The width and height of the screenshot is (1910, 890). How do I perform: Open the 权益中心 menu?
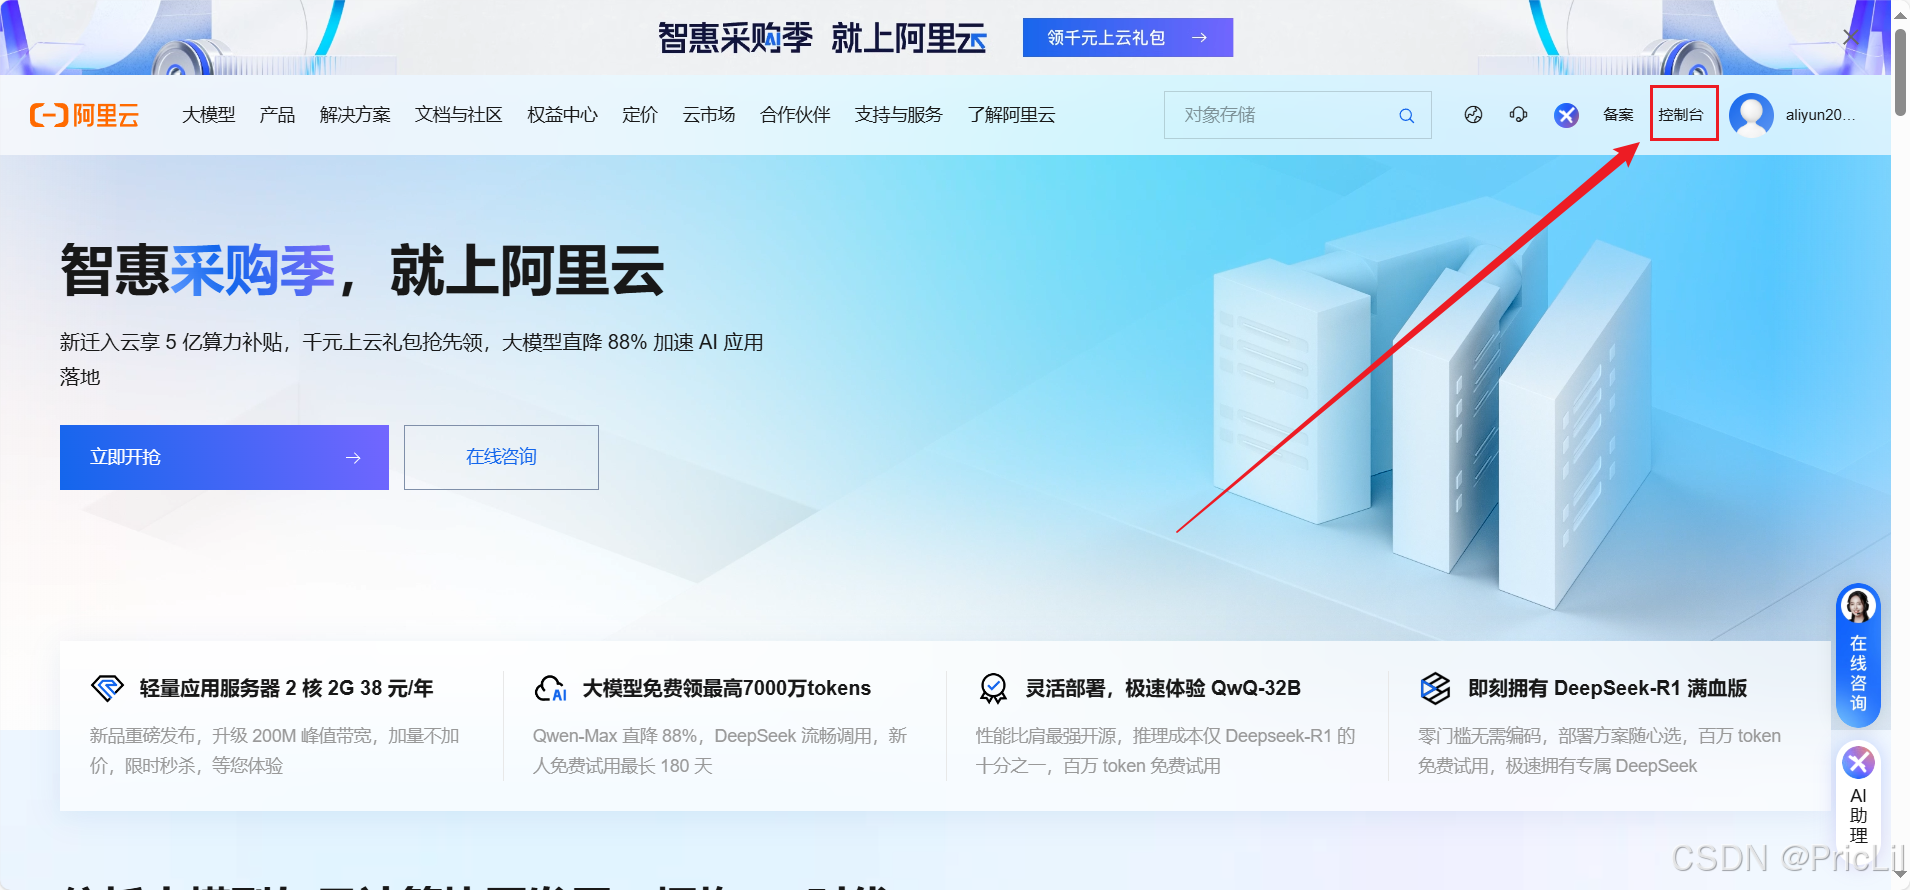[x=562, y=115]
